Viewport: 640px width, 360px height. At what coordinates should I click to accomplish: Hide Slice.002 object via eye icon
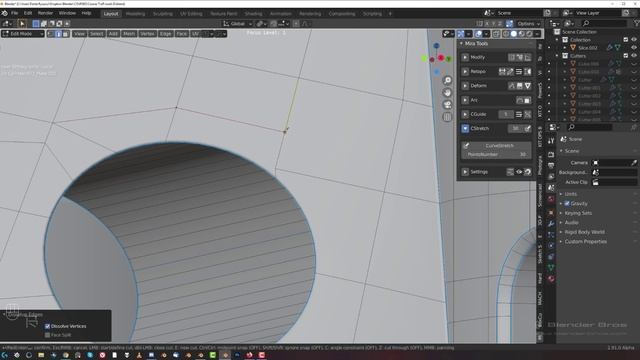pos(634,48)
